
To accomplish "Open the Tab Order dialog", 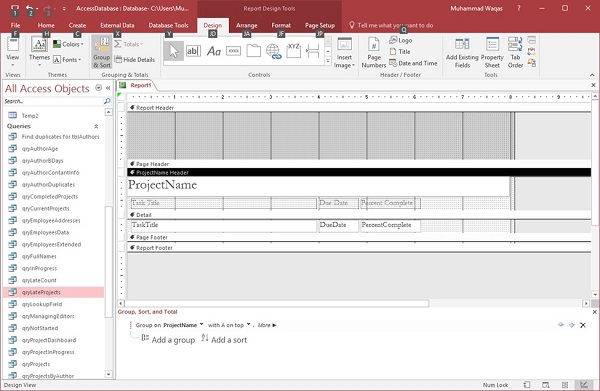I will [515, 53].
